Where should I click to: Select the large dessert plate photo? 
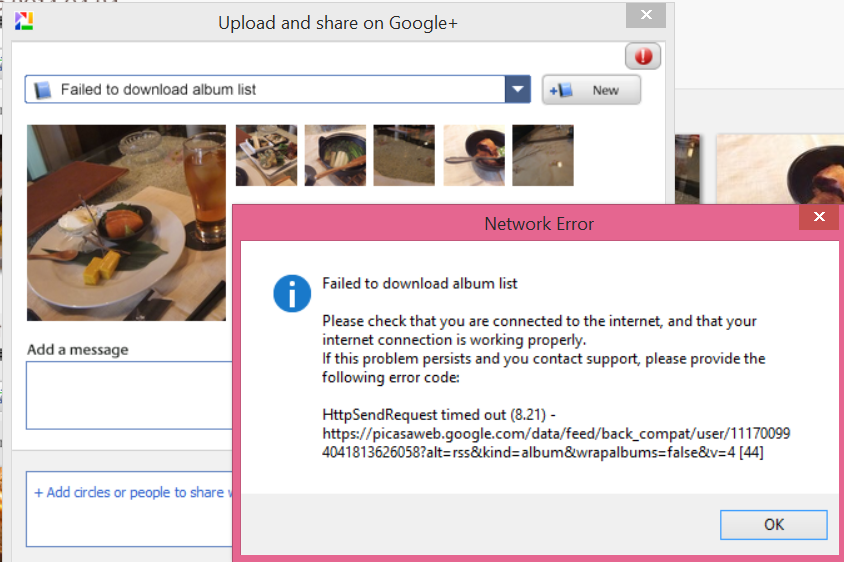point(126,223)
